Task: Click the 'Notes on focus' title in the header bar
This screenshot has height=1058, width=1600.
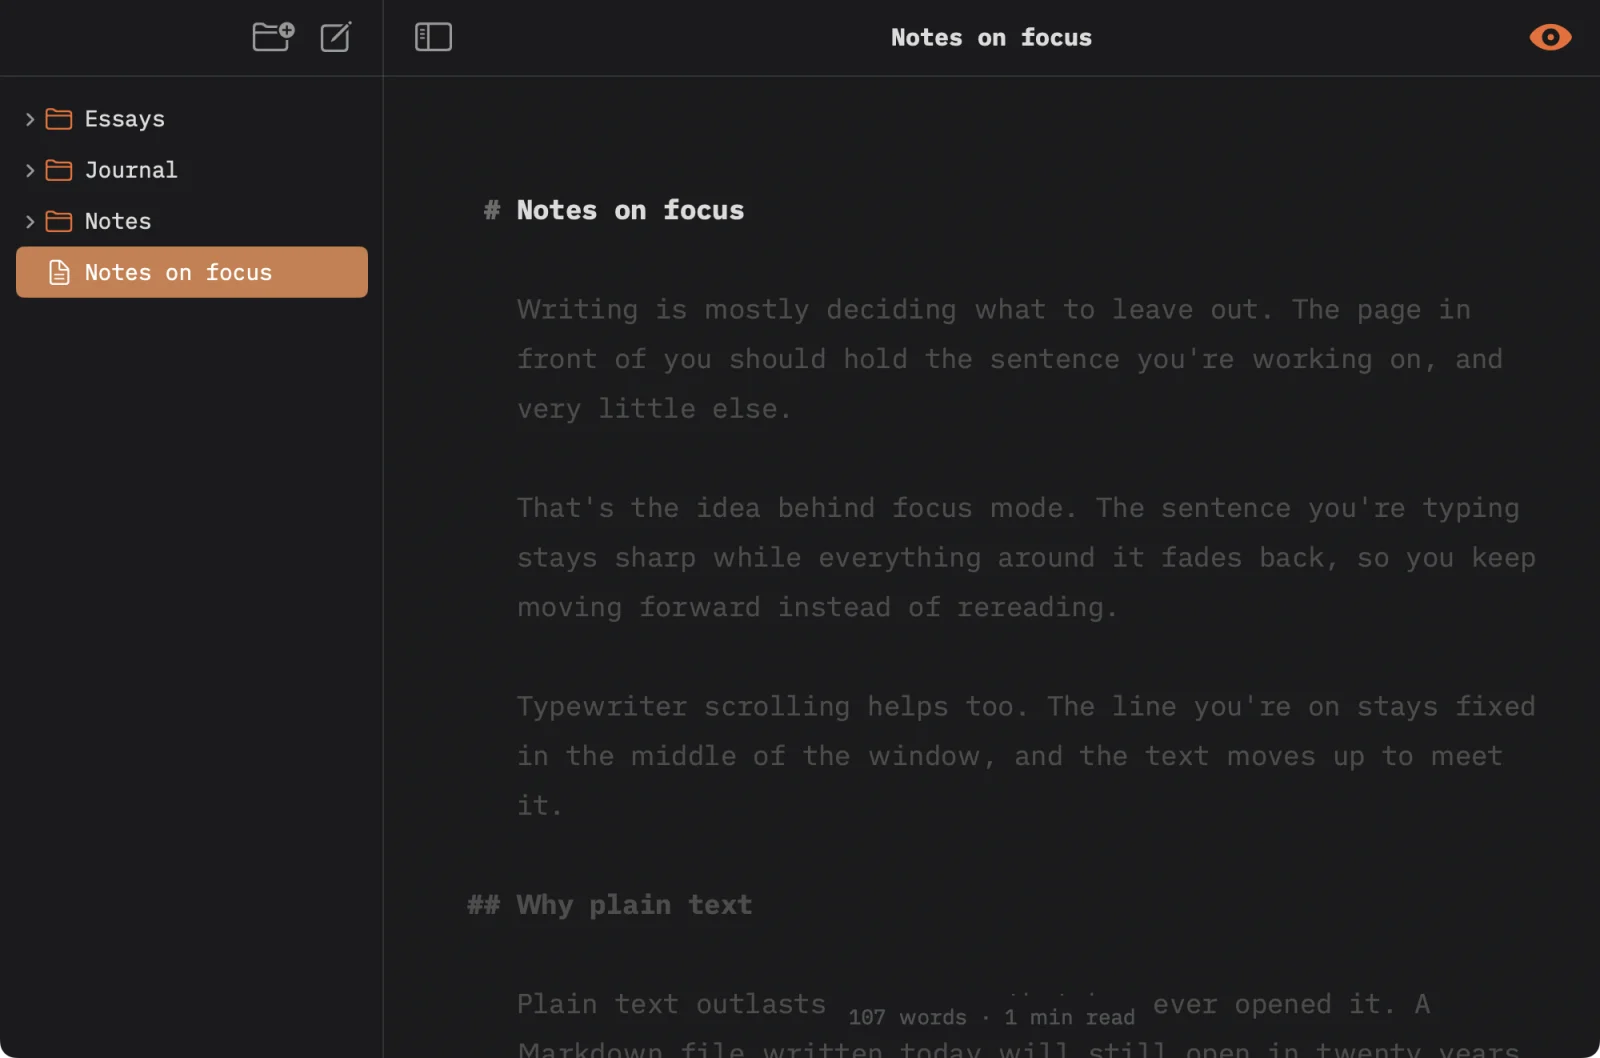Action: pyautogui.click(x=991, y=37)
